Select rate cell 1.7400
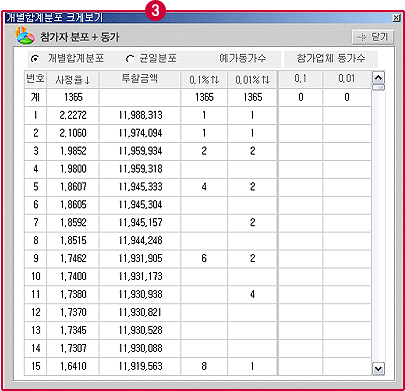The image size is (405, 391). click(73, 277)
